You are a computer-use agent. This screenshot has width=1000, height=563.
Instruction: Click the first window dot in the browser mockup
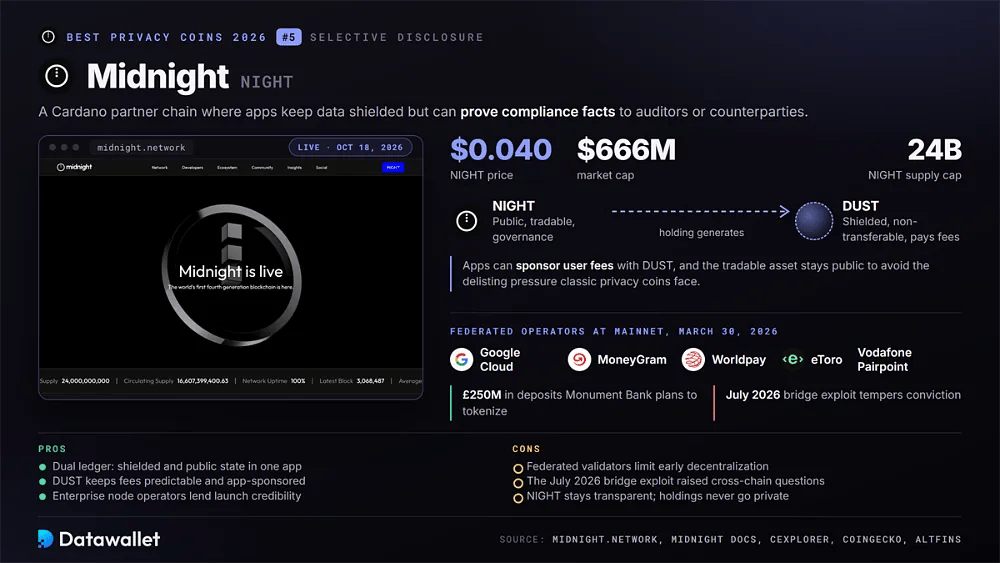(x=52, y=147)
